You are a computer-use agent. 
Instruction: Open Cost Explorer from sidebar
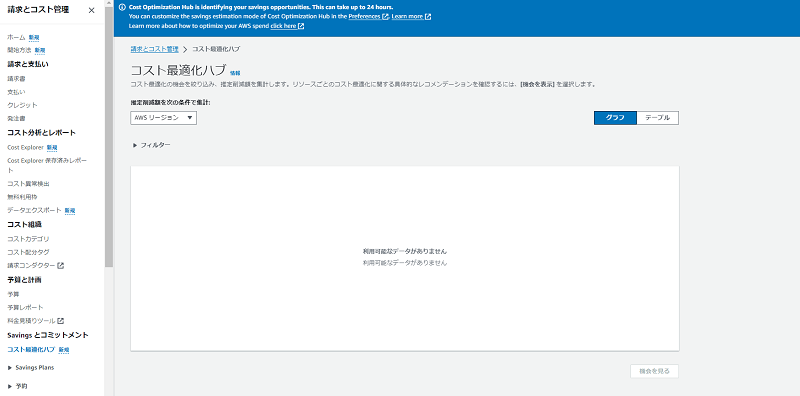(26, 147)
